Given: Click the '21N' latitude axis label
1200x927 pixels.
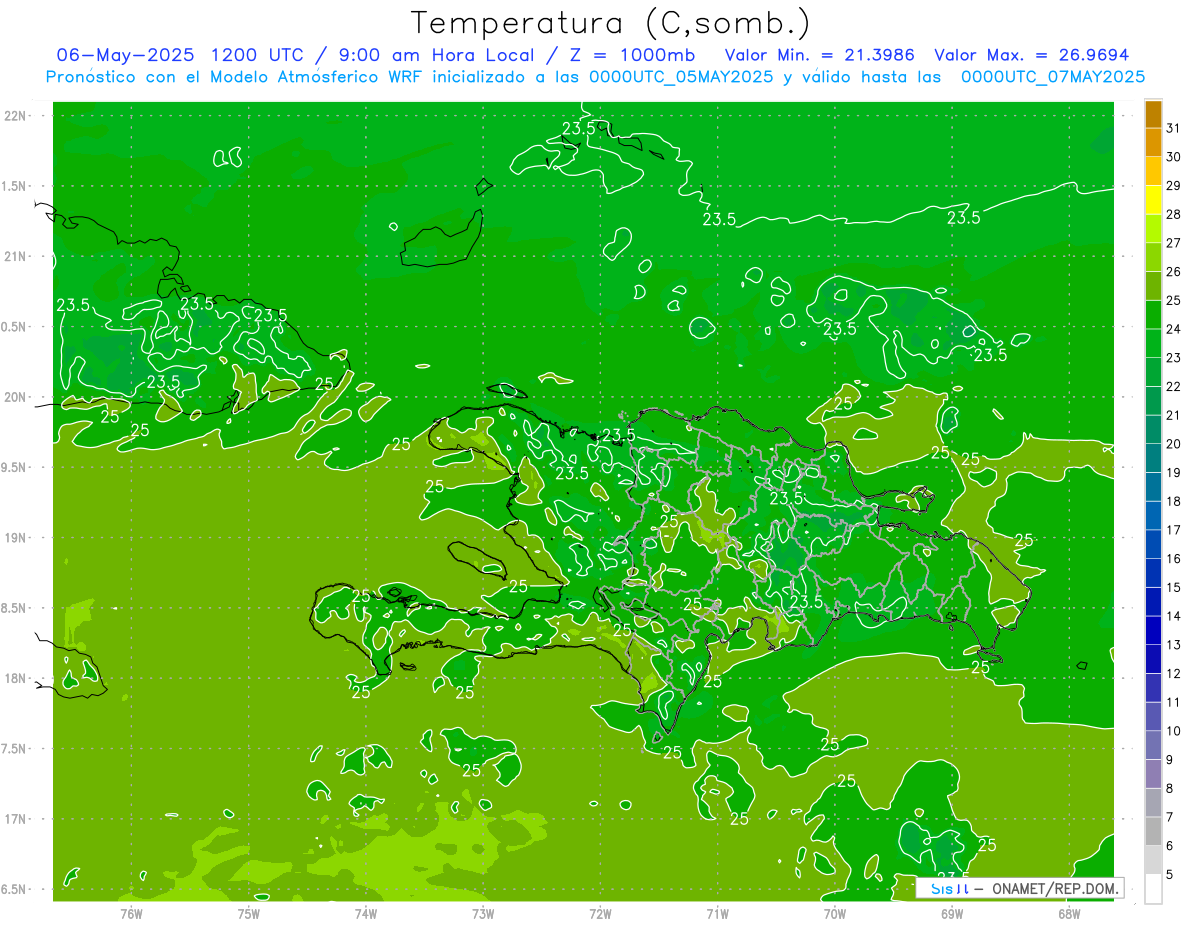Looking at the screenshot, I should click(16, 256).
